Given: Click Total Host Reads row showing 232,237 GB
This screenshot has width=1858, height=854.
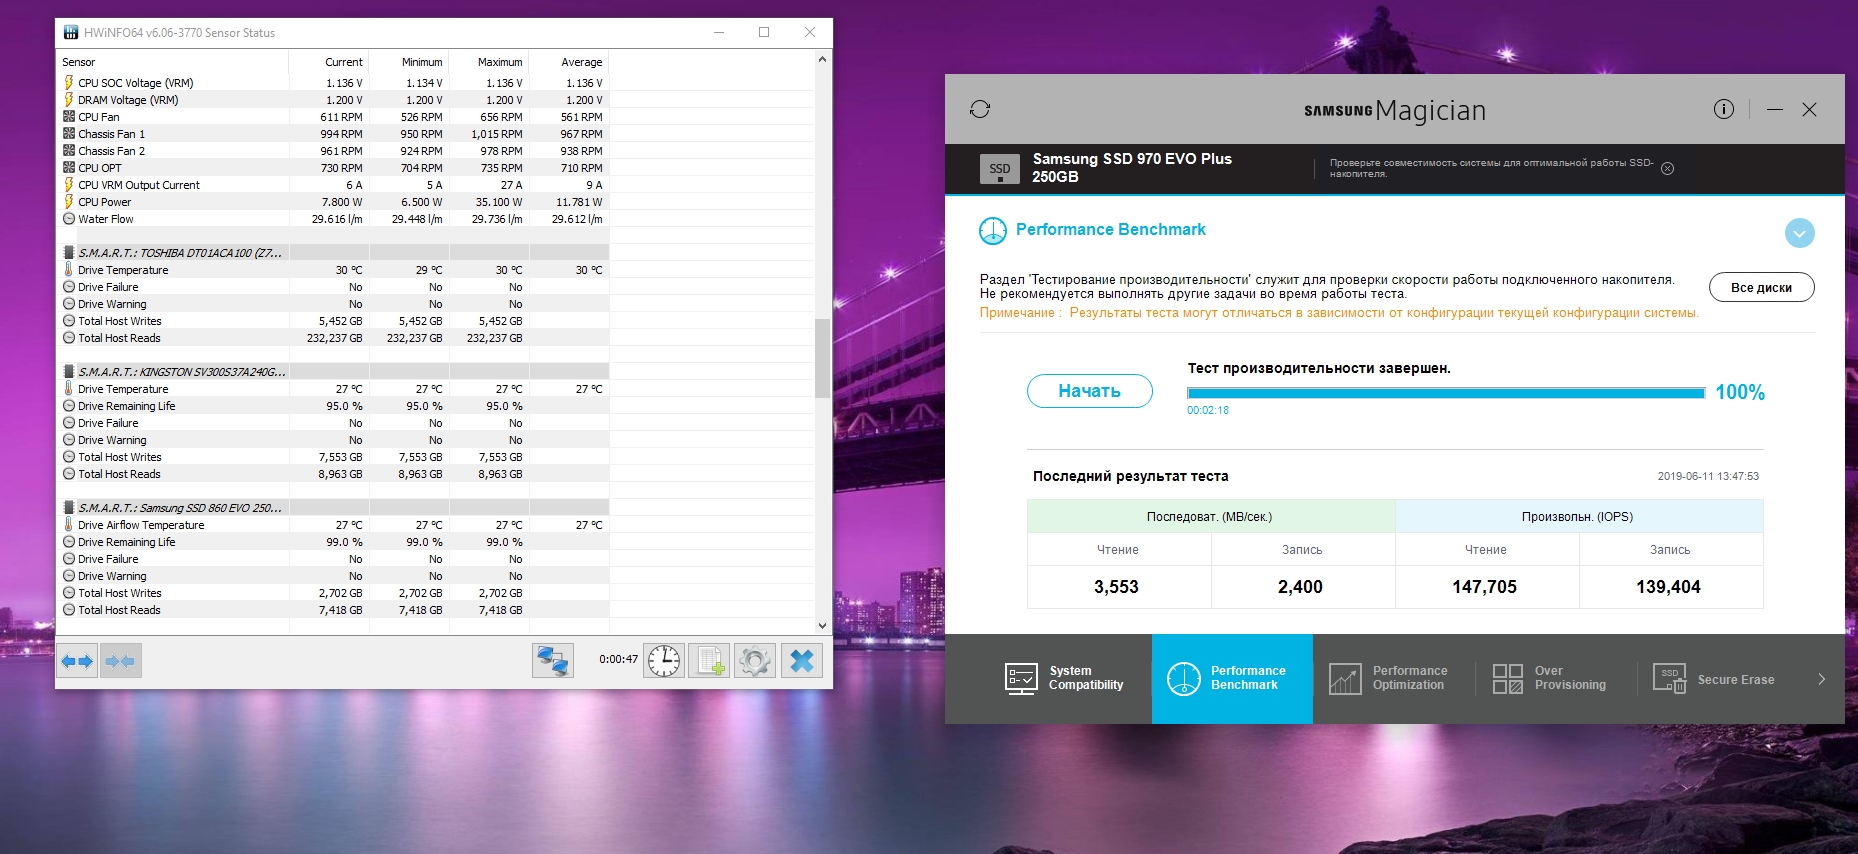Looking at the screenshot, I should [334, 338].
